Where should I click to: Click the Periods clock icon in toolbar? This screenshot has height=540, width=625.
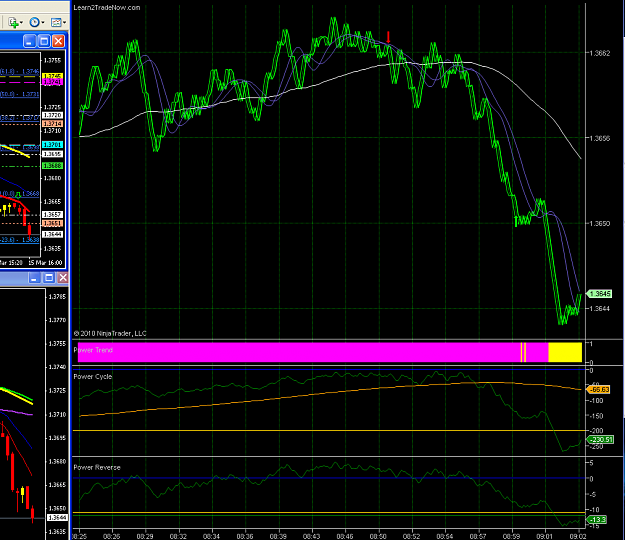click(x=35, y=22)
